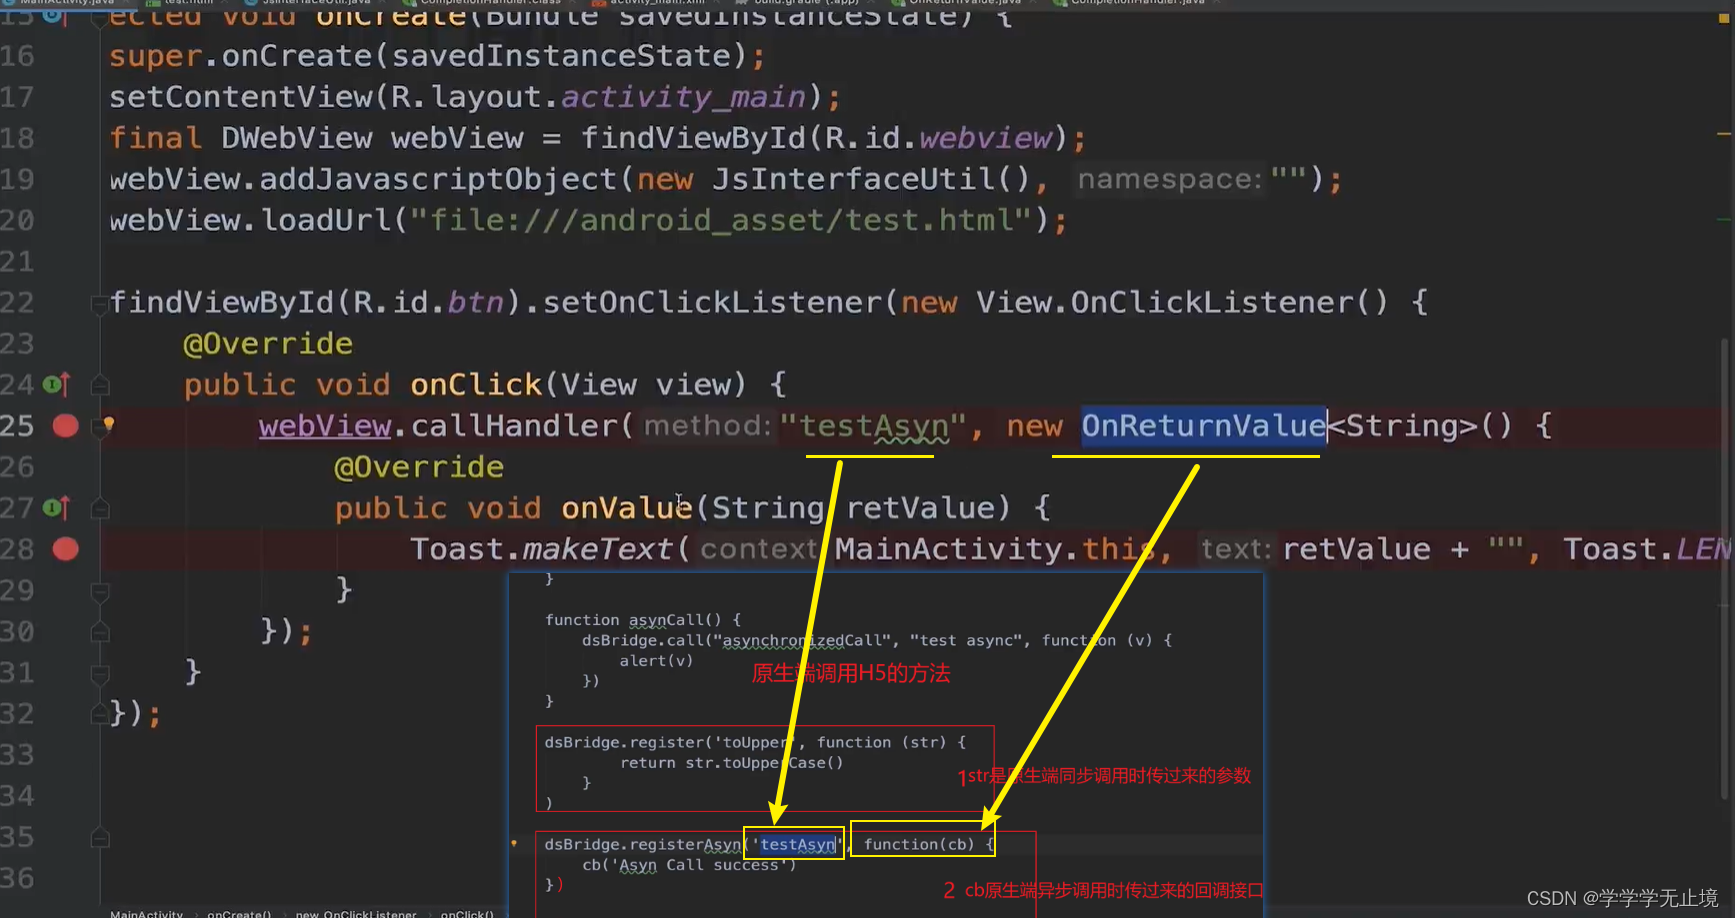Click the onClick method name on line 24

pyautogui.click(x=476, y=385)
